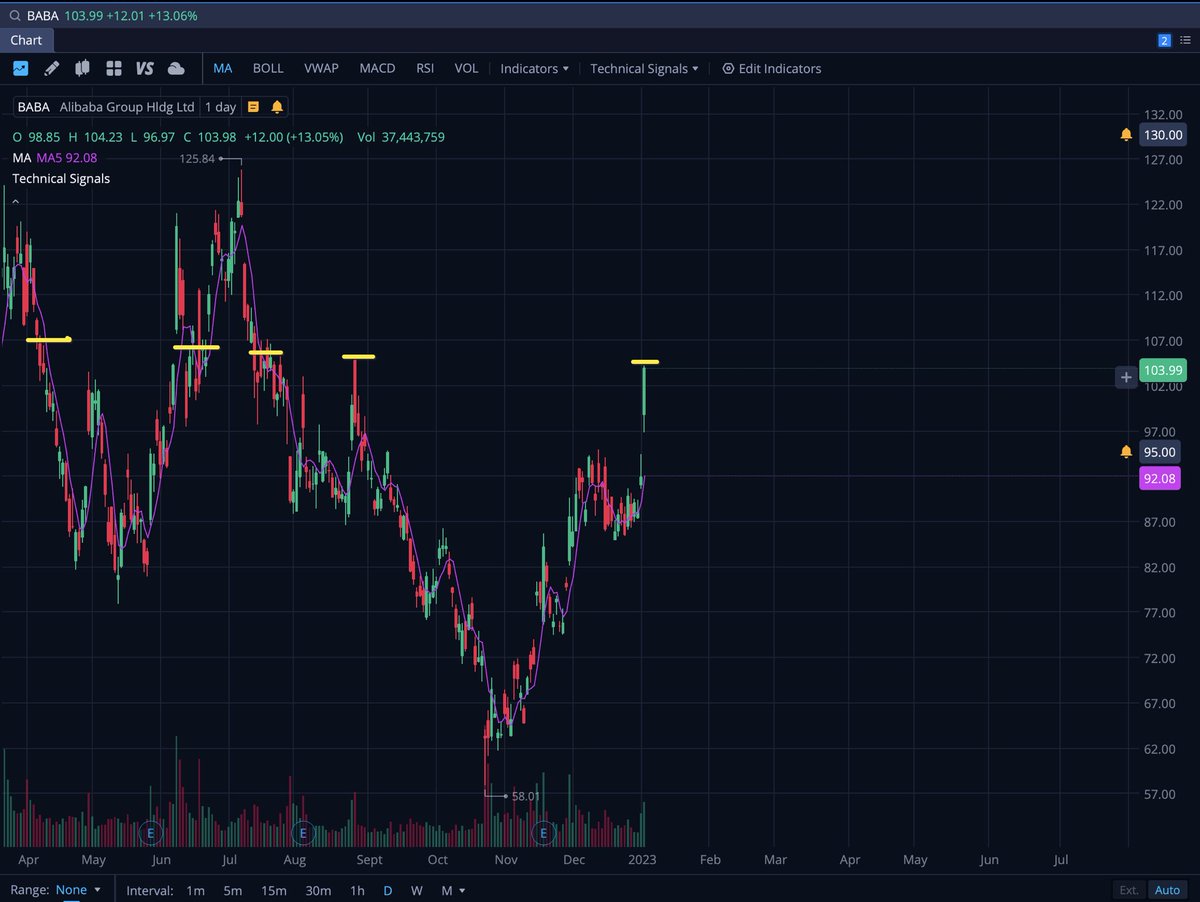Viewport: 1200px width, 902px height.
Task: Toggle the BOLL indicator
Action: pyautogui.click(x=268, y=68)
